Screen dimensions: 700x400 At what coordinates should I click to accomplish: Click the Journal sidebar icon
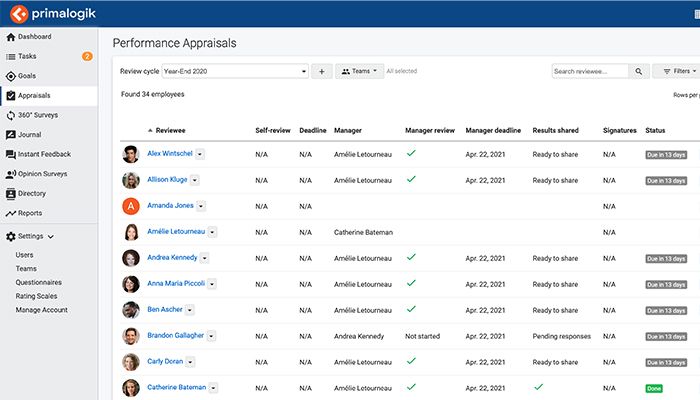click(x=10, y=134)
